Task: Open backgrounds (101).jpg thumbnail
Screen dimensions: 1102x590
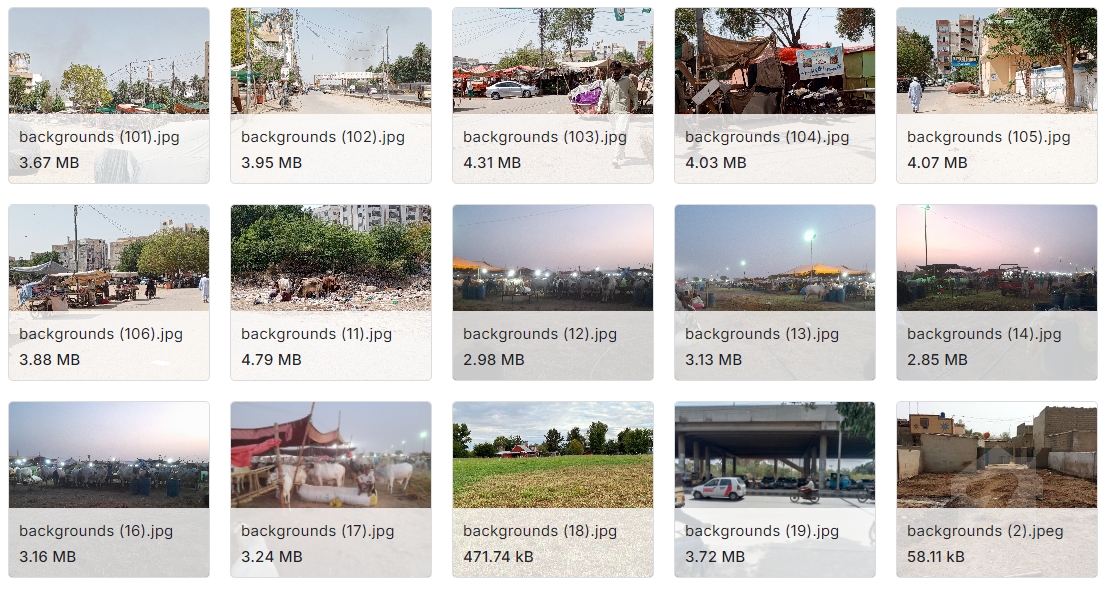Action: click(x=109, y=60)
